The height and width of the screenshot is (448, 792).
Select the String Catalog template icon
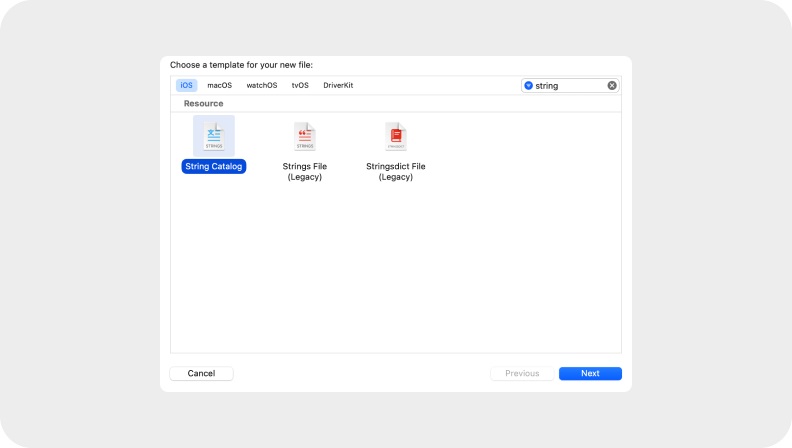tap(214, 135)
